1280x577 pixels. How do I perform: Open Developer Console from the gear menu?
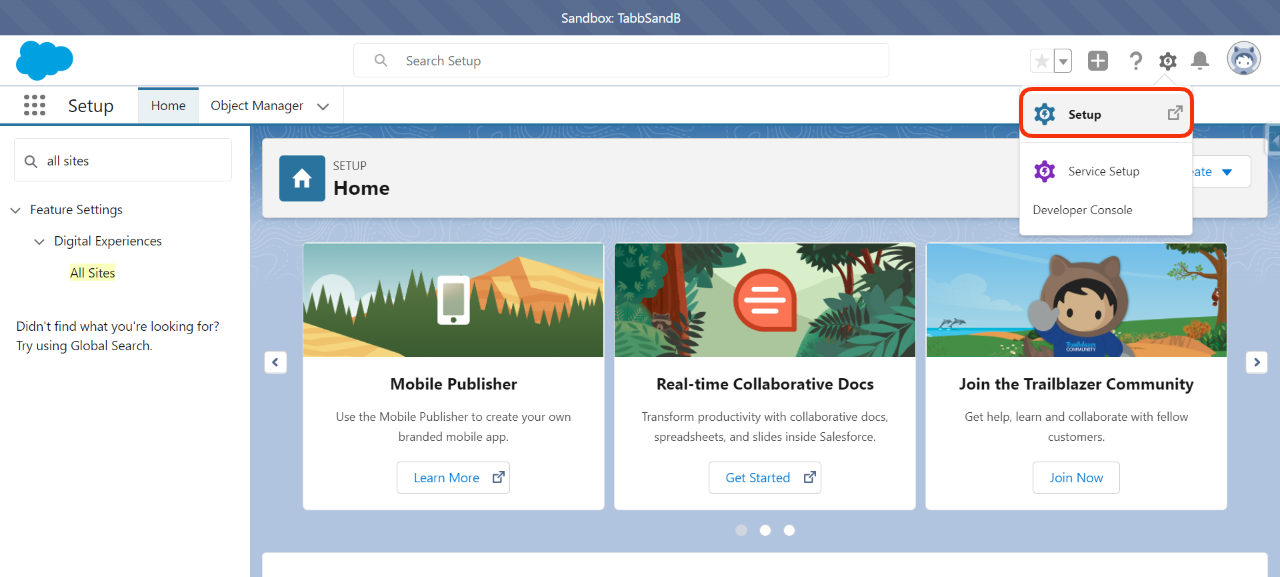click(1083, 210)
